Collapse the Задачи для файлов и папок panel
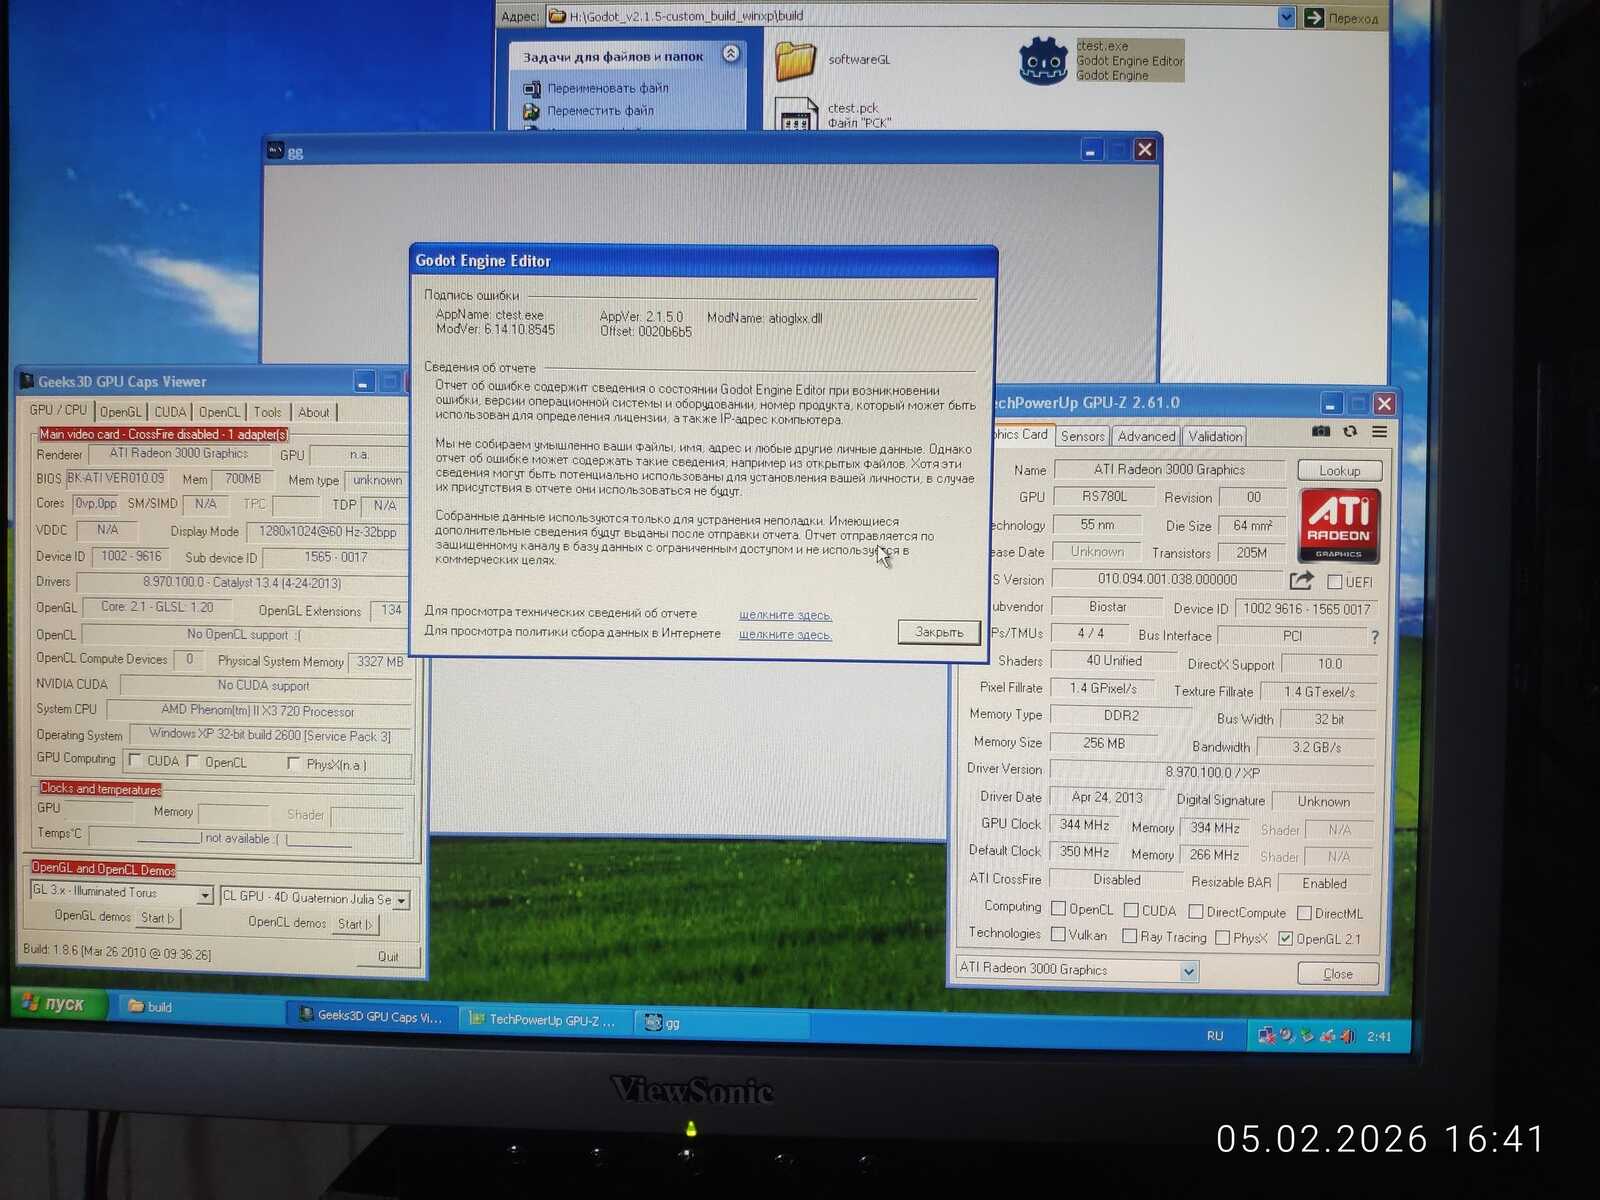This screenshot has height=1200, width=1600. pos(731,54)
